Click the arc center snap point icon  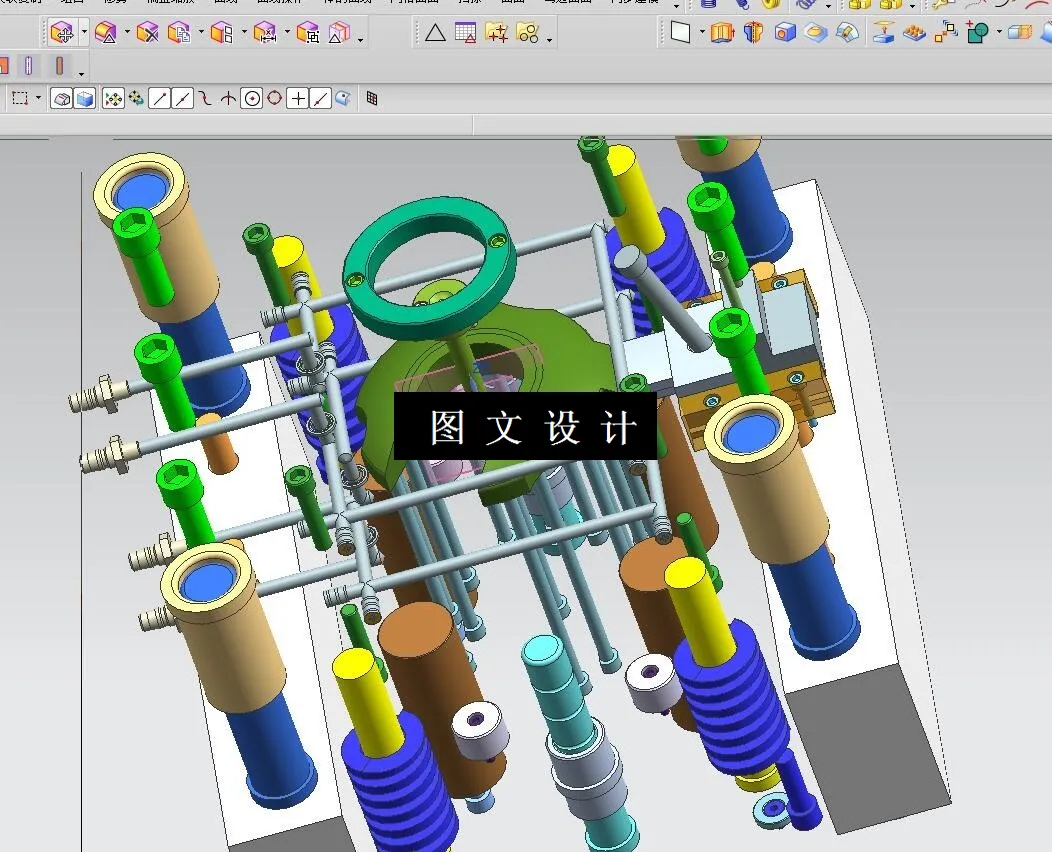point(251,98)
